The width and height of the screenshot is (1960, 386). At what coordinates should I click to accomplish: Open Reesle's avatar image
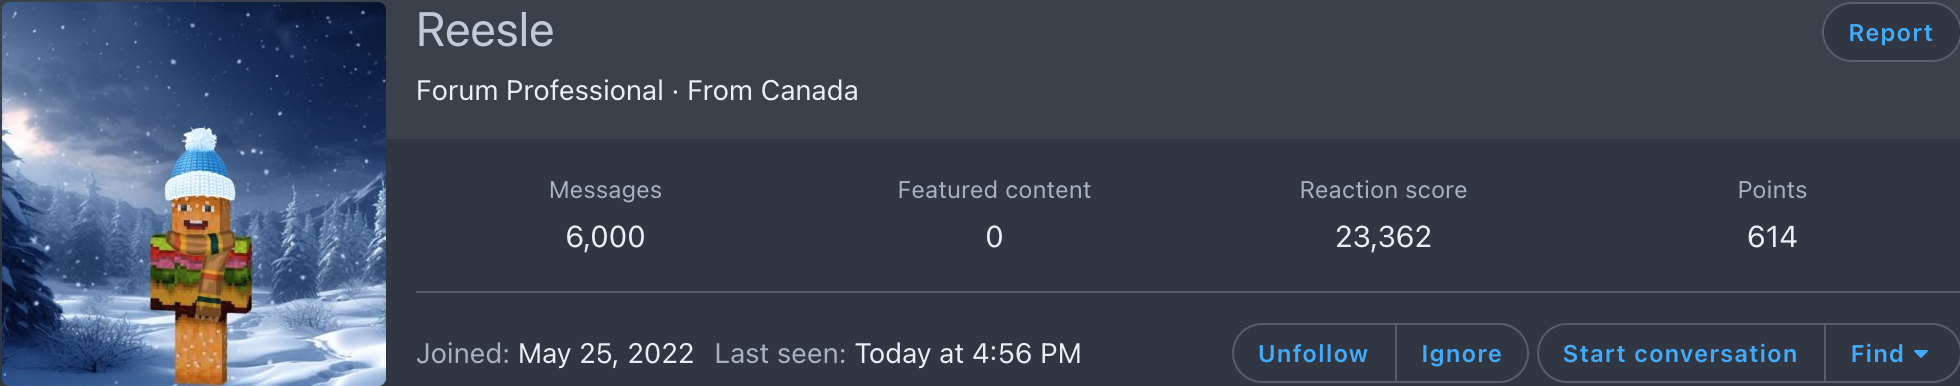point(193,193)
